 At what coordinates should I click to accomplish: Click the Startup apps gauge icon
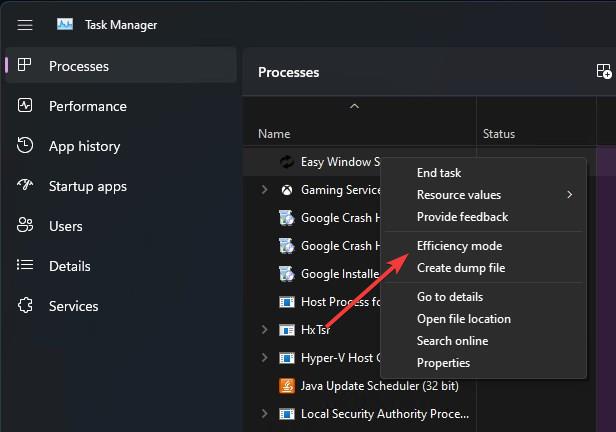coord(26,186)
